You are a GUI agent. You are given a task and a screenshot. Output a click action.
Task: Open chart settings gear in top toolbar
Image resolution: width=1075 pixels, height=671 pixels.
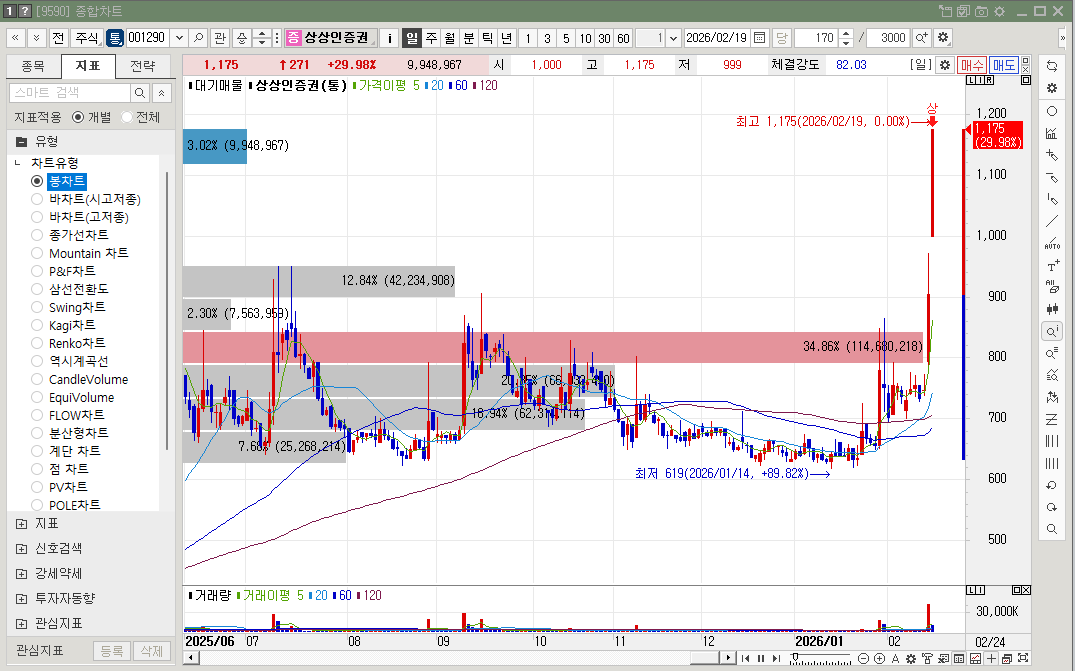tap(943, 38)
